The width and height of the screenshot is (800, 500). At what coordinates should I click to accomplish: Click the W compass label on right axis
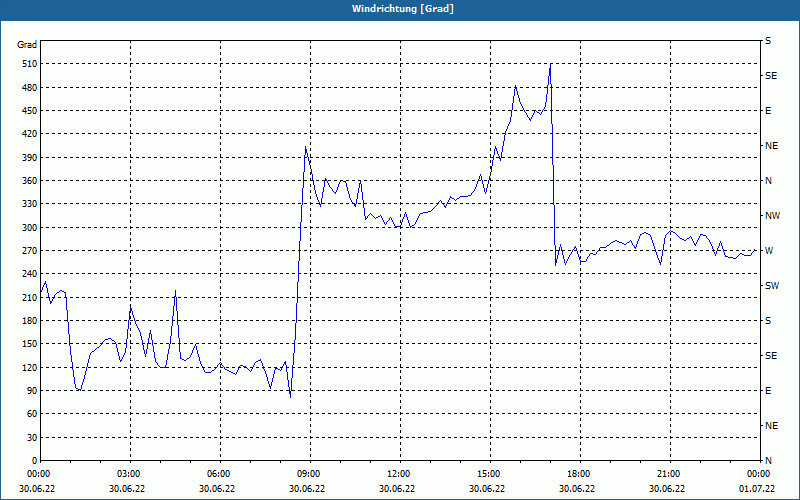click(x=769, y=251)
